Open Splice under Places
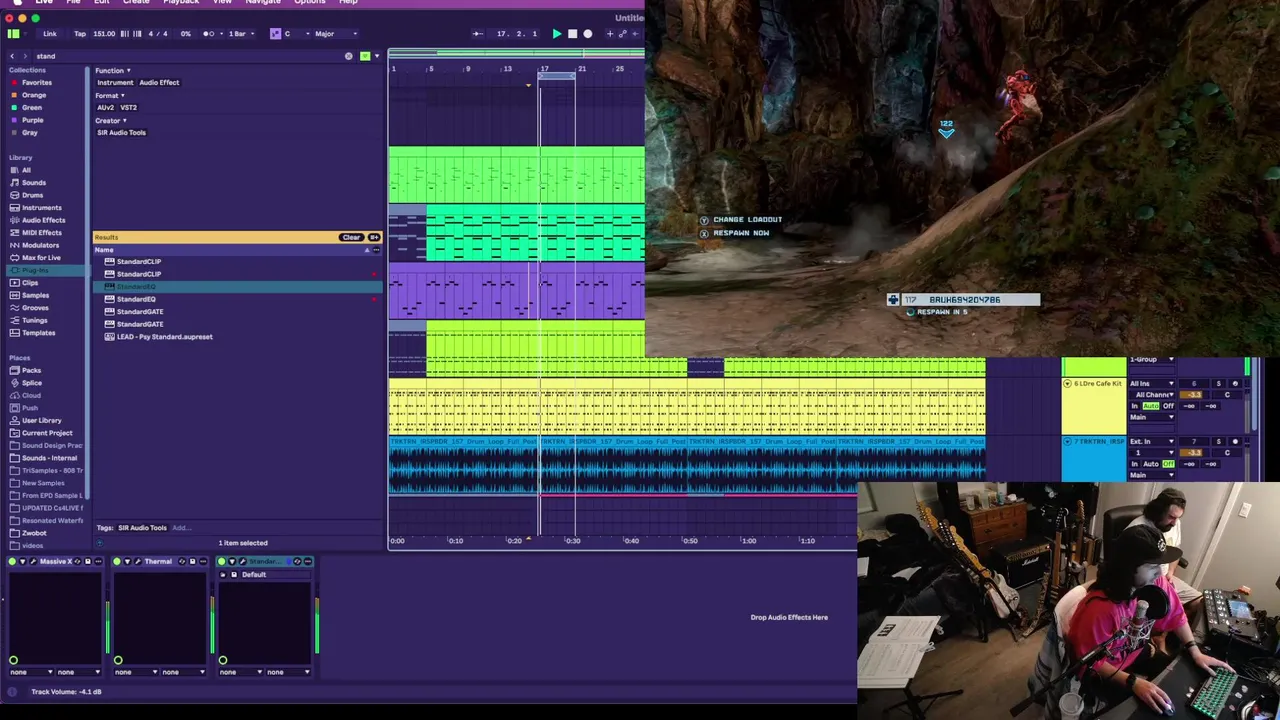The height and width of the screenshot is (720, 1280). tap(30, 383)
